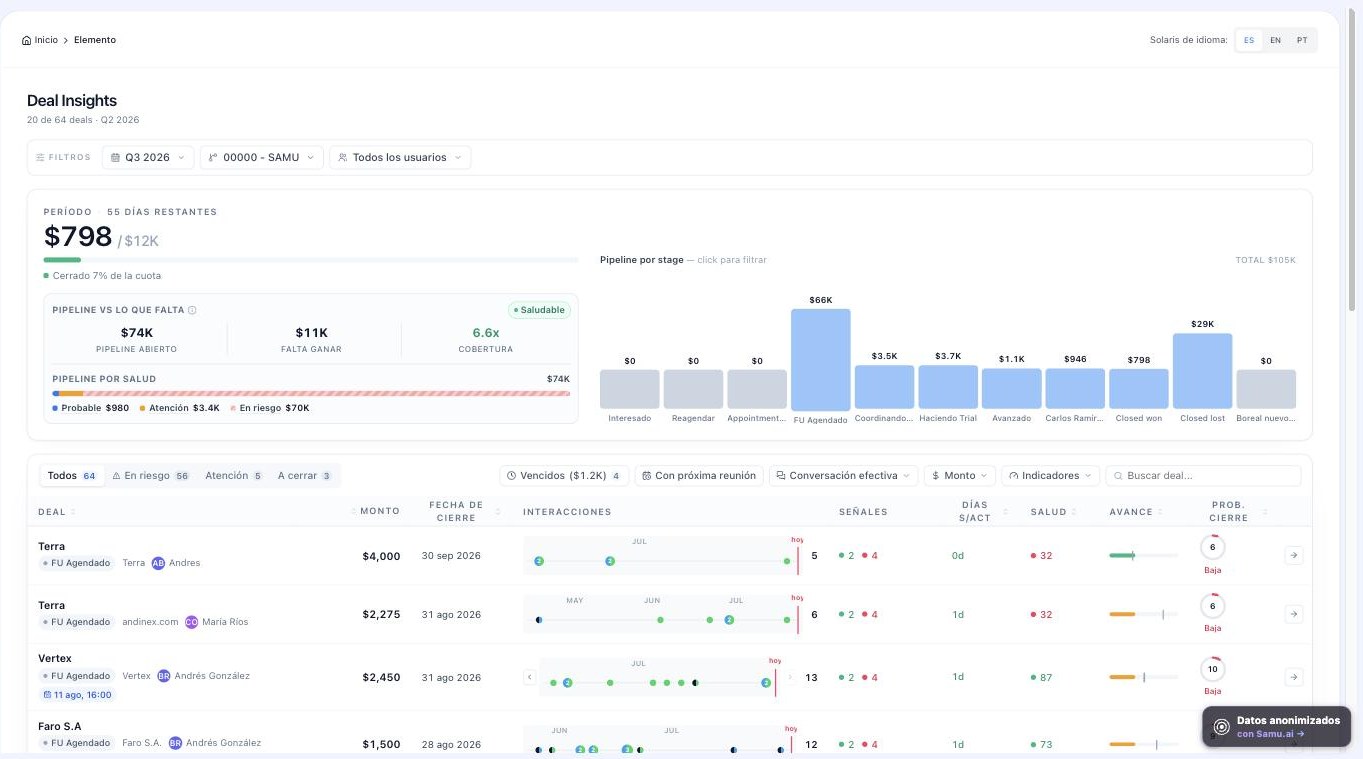
Task: Select the Todos 64 tab
Action: click(x=71, y=476)
